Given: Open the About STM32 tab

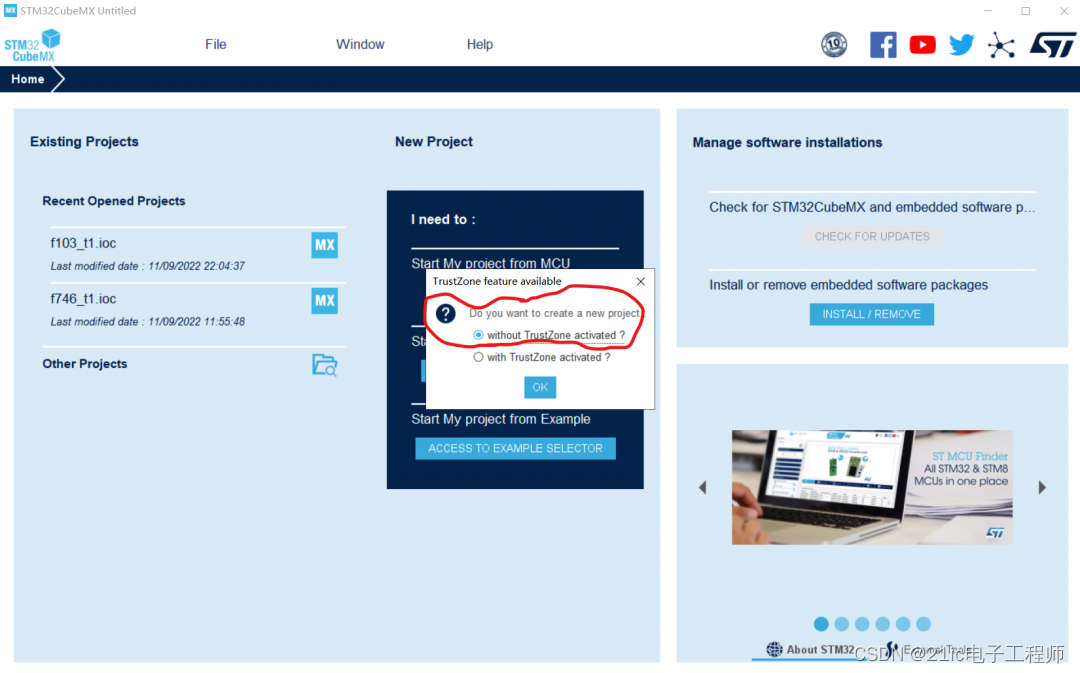Looking at the screenshot, I should click(811, 650).
